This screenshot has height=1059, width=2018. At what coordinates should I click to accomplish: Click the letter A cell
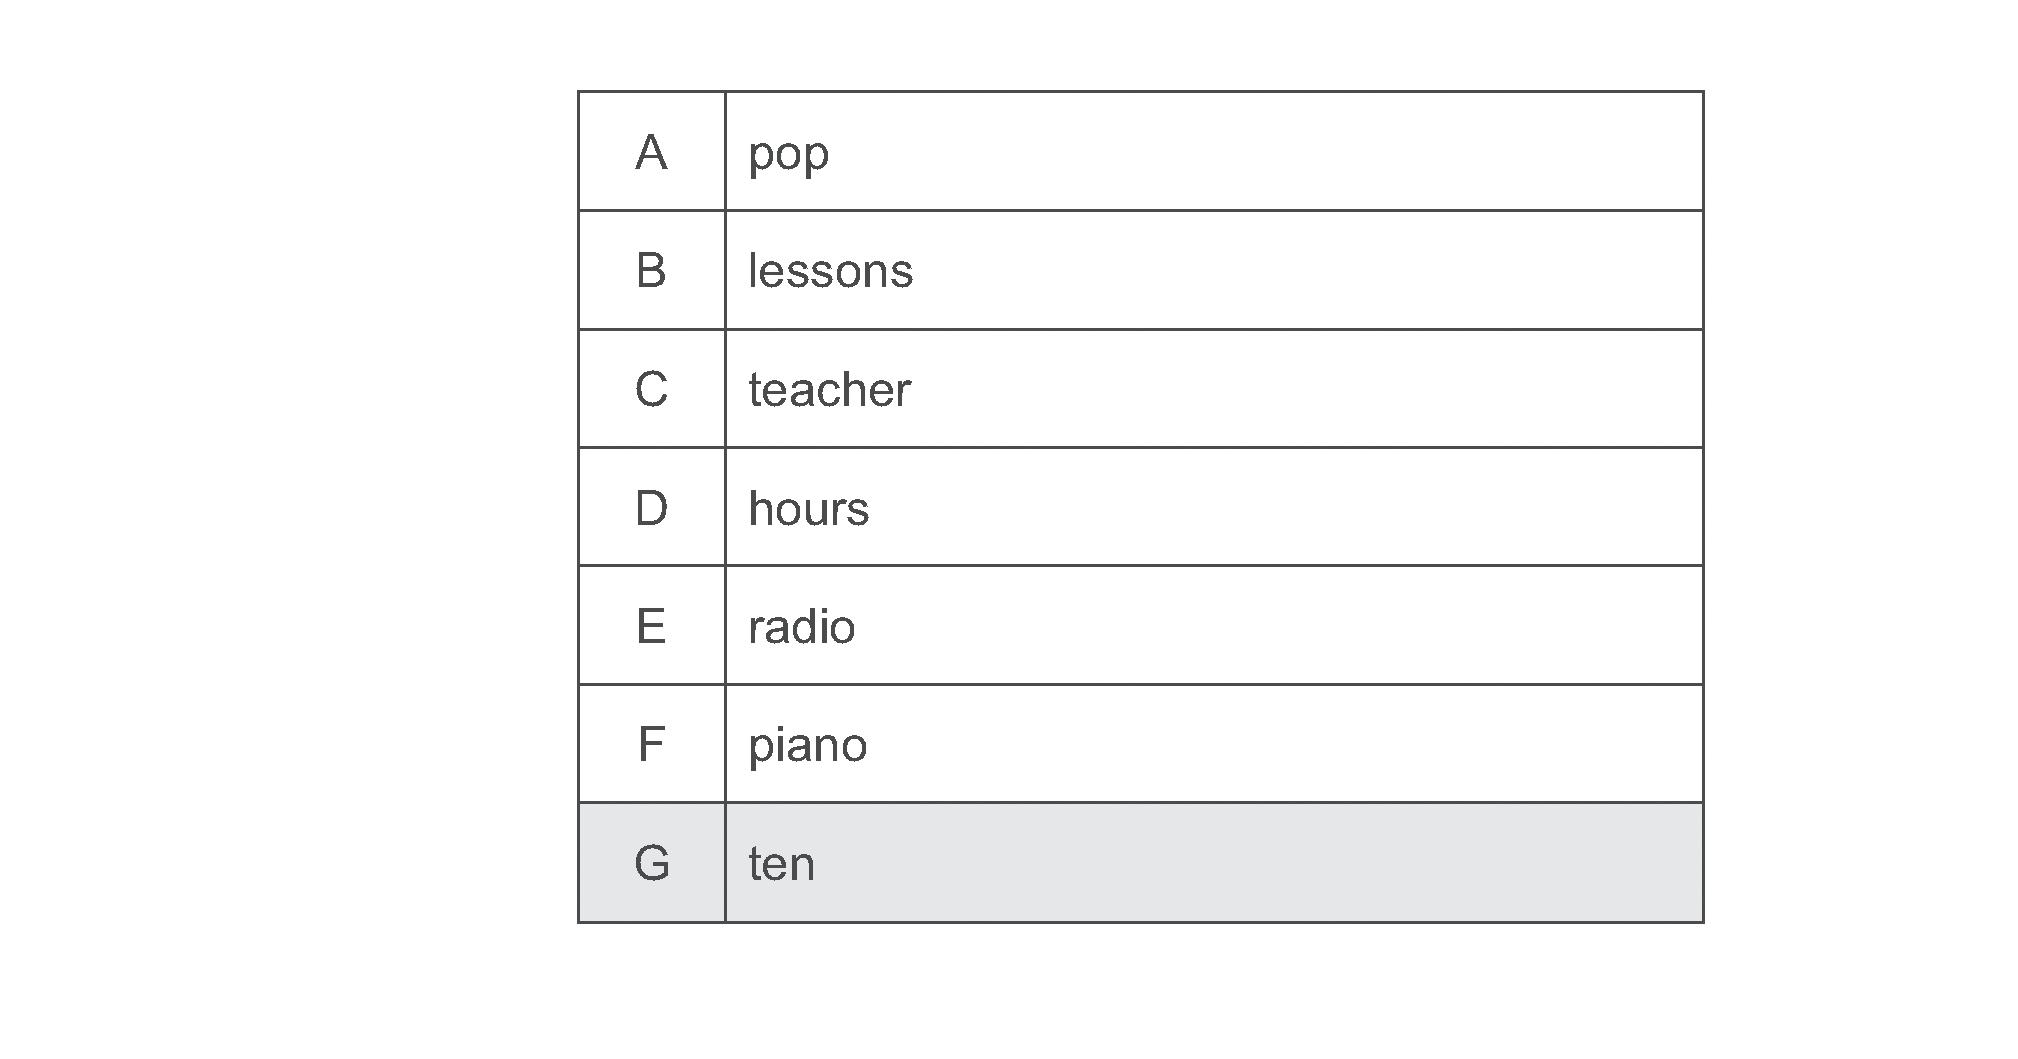651,152
